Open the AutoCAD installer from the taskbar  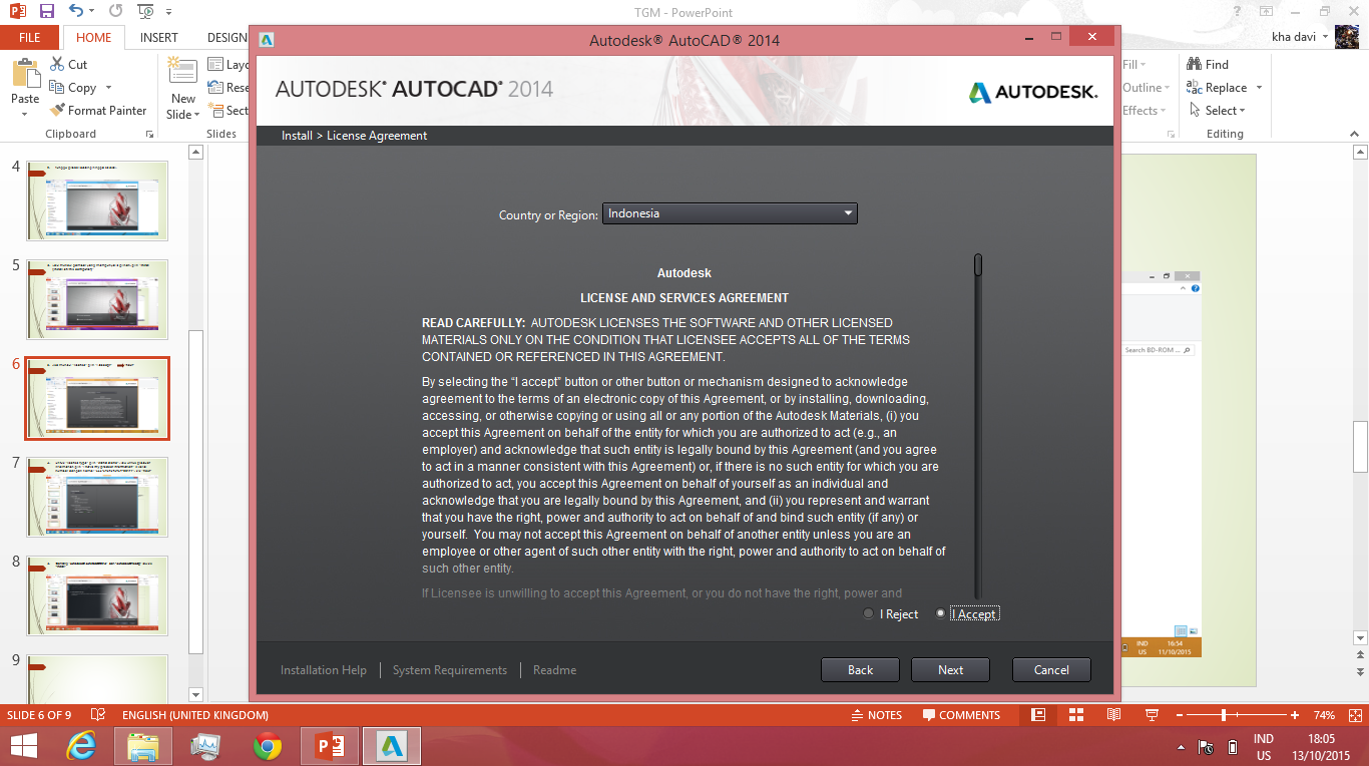pos(390,745)
